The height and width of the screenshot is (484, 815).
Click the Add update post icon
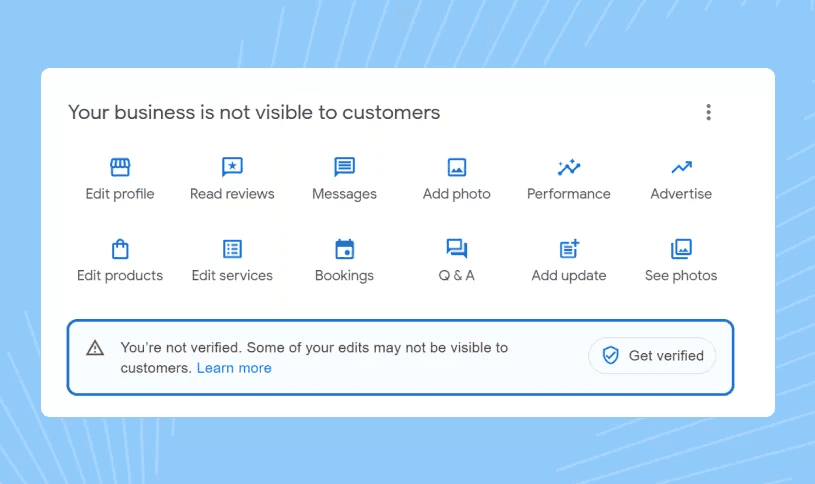[569, 249]
